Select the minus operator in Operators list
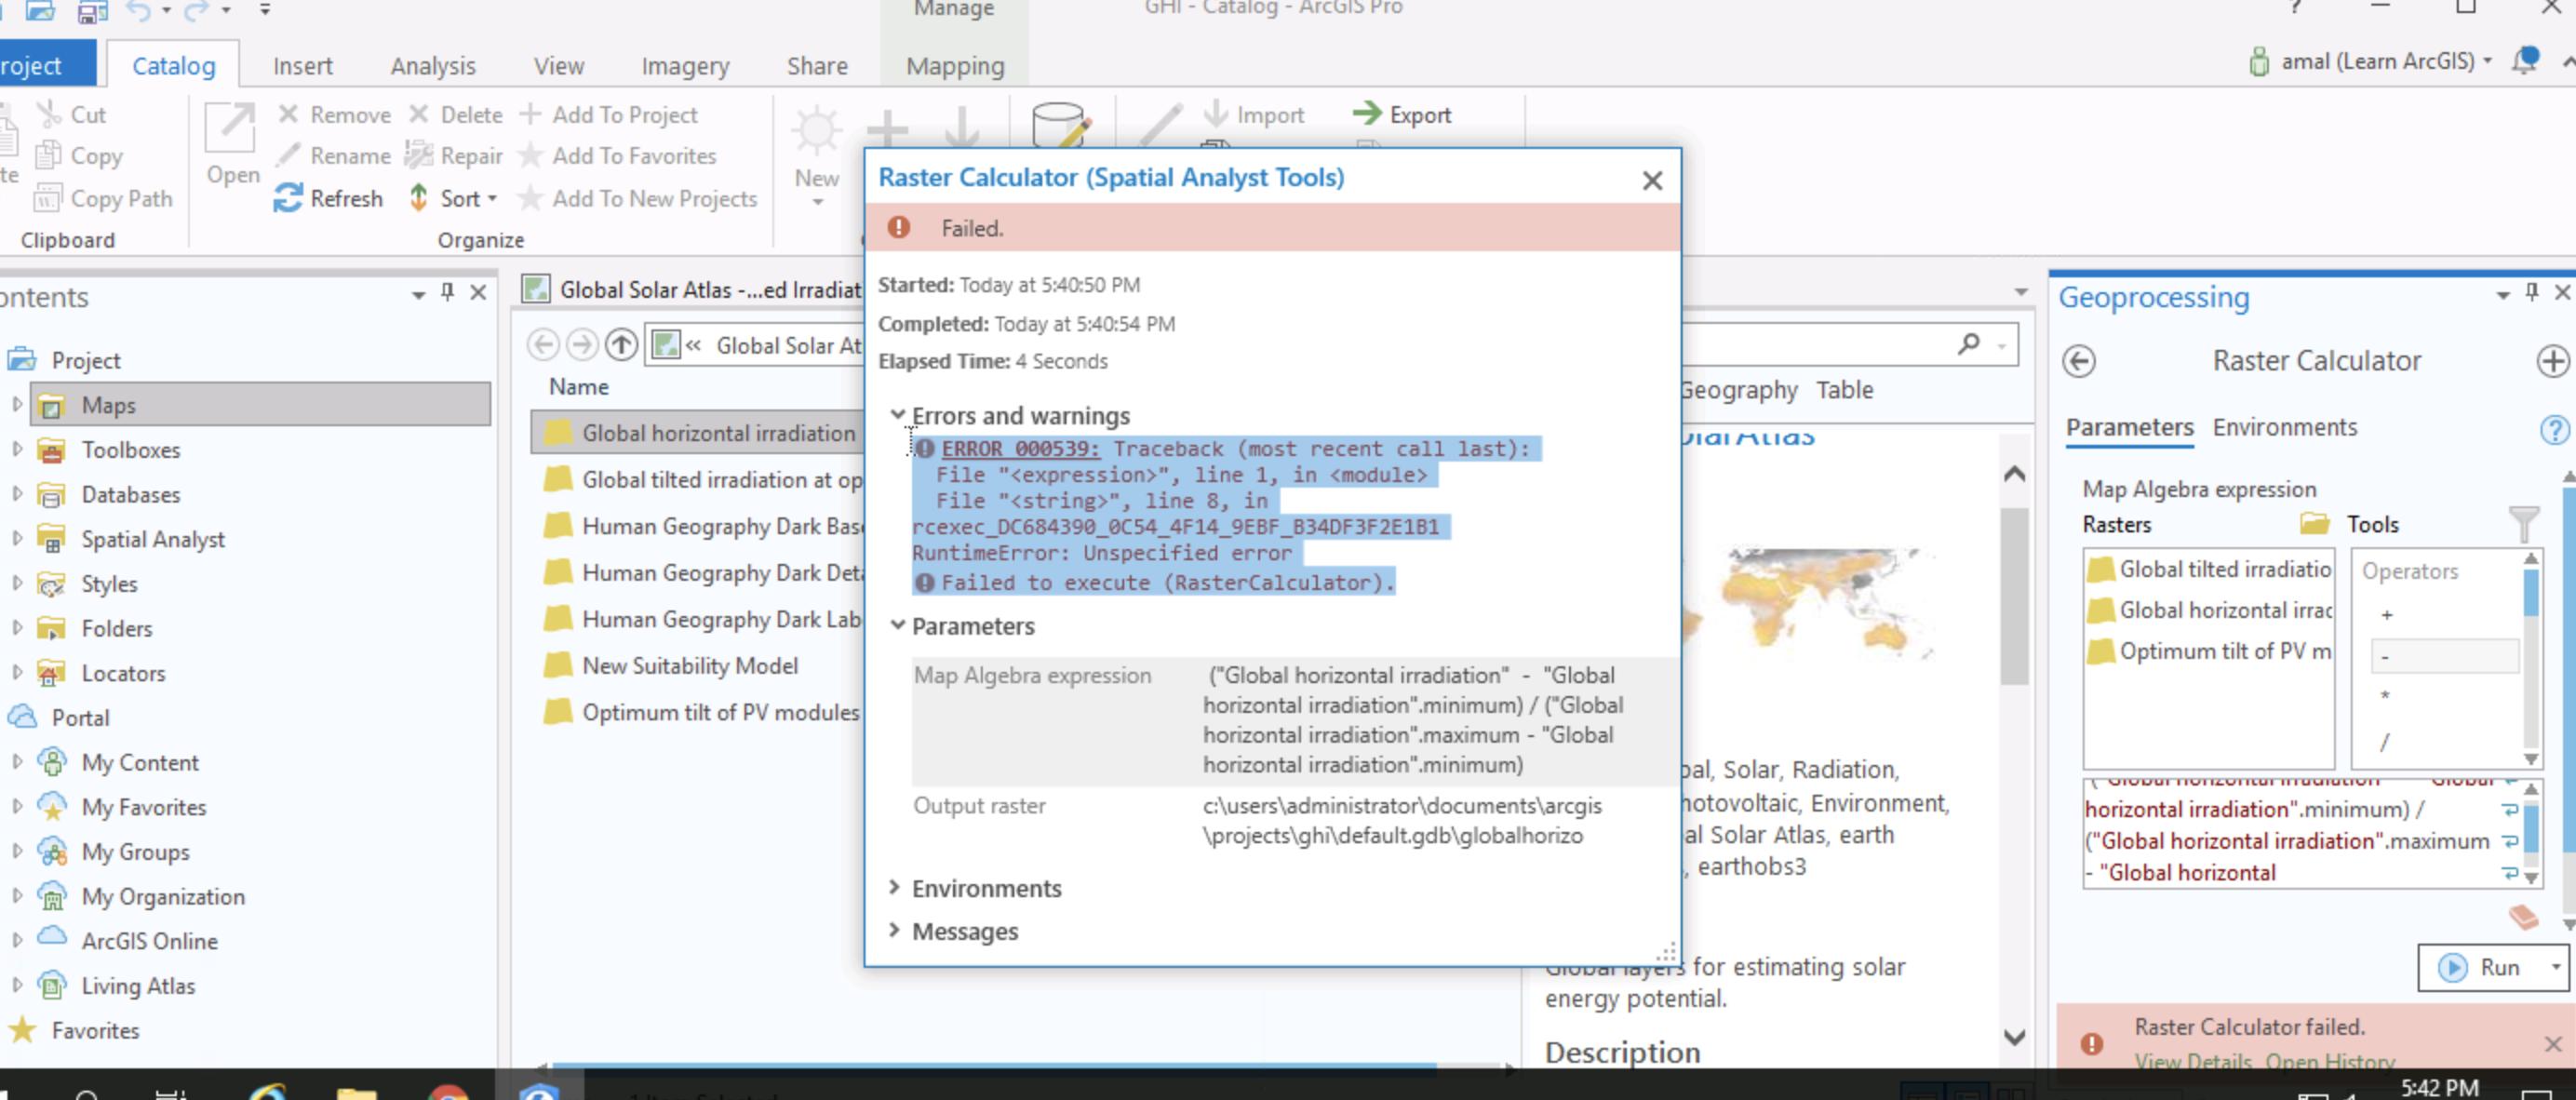2576x1100 pixels. tap(2443, 656)
